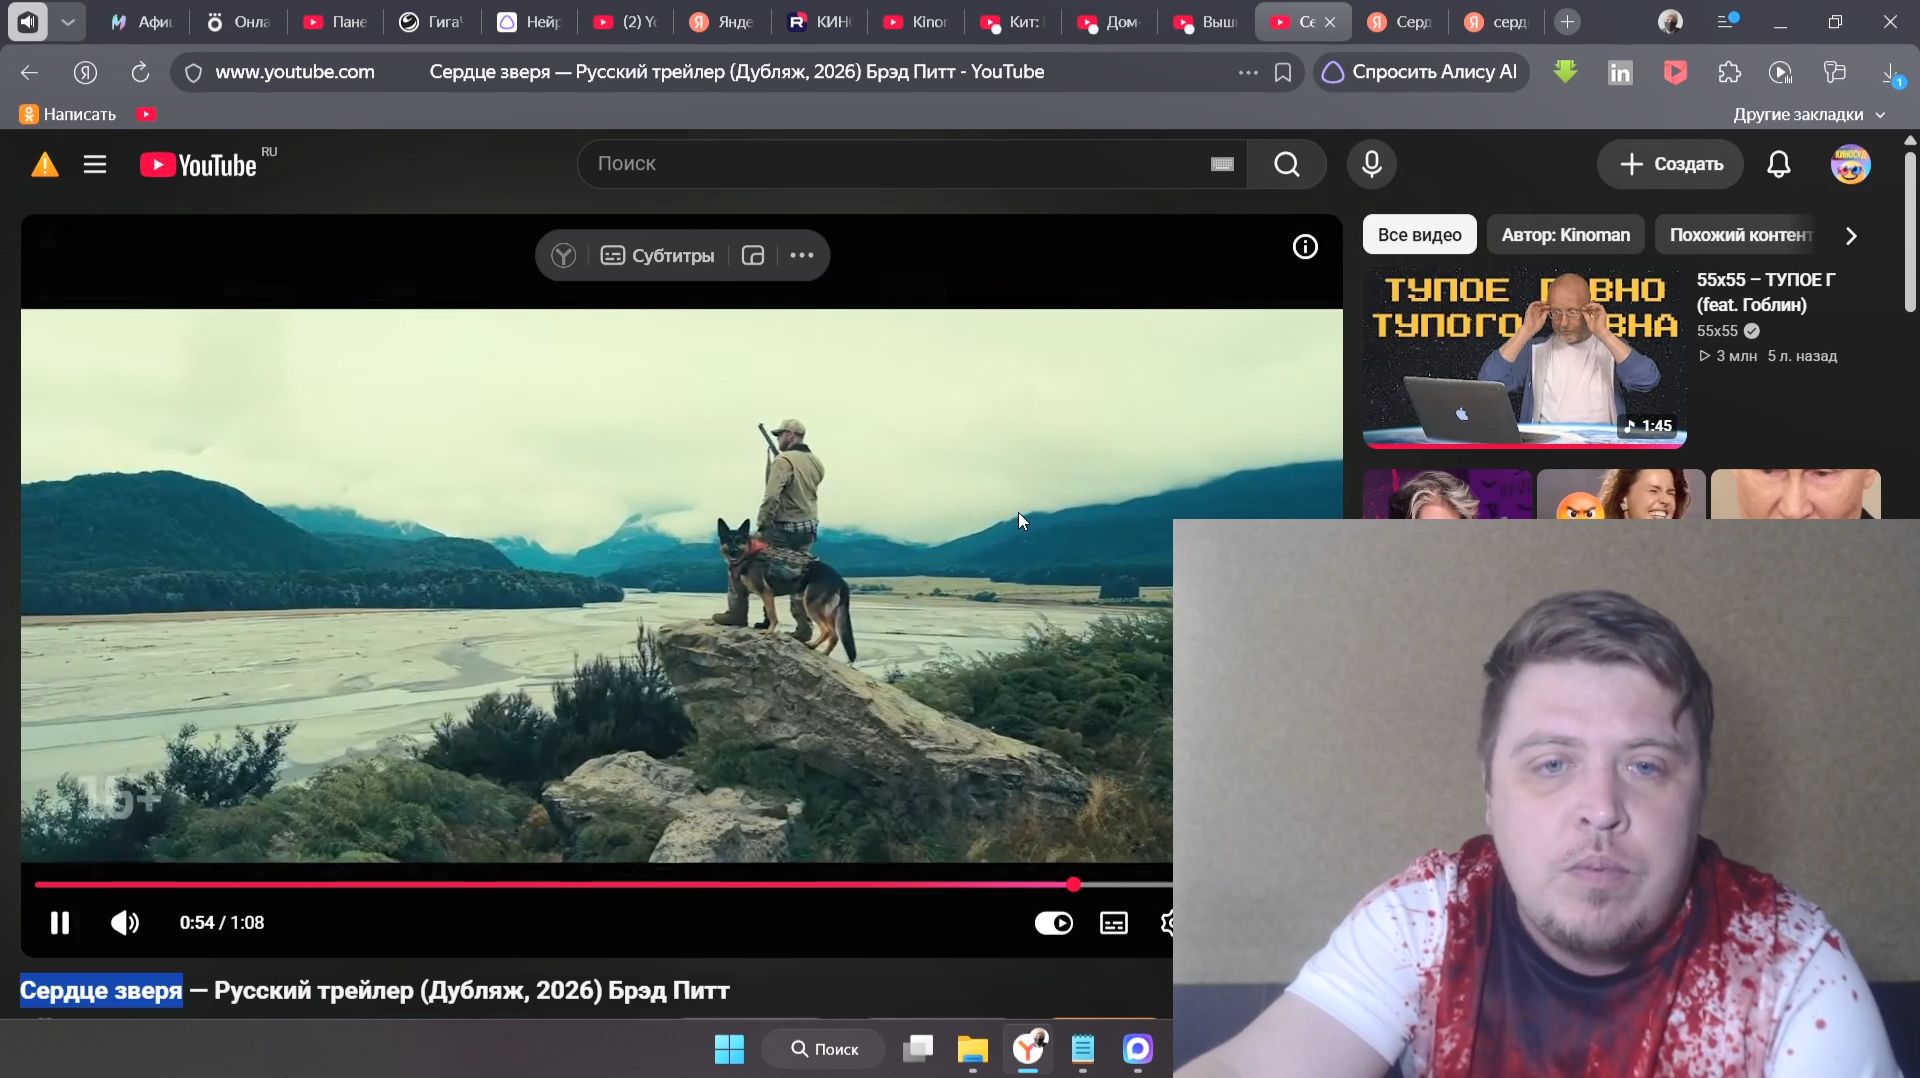Open video picture-in-picture overlay icon
The height and width of the screenshot is (1078, 1920).
(753, 256)
